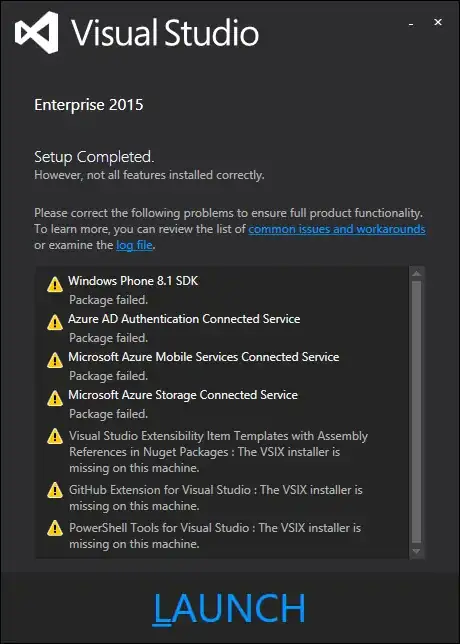
Task: Select the GitHub Extension for Visual Studio message
Action: (x=216, y=498)
